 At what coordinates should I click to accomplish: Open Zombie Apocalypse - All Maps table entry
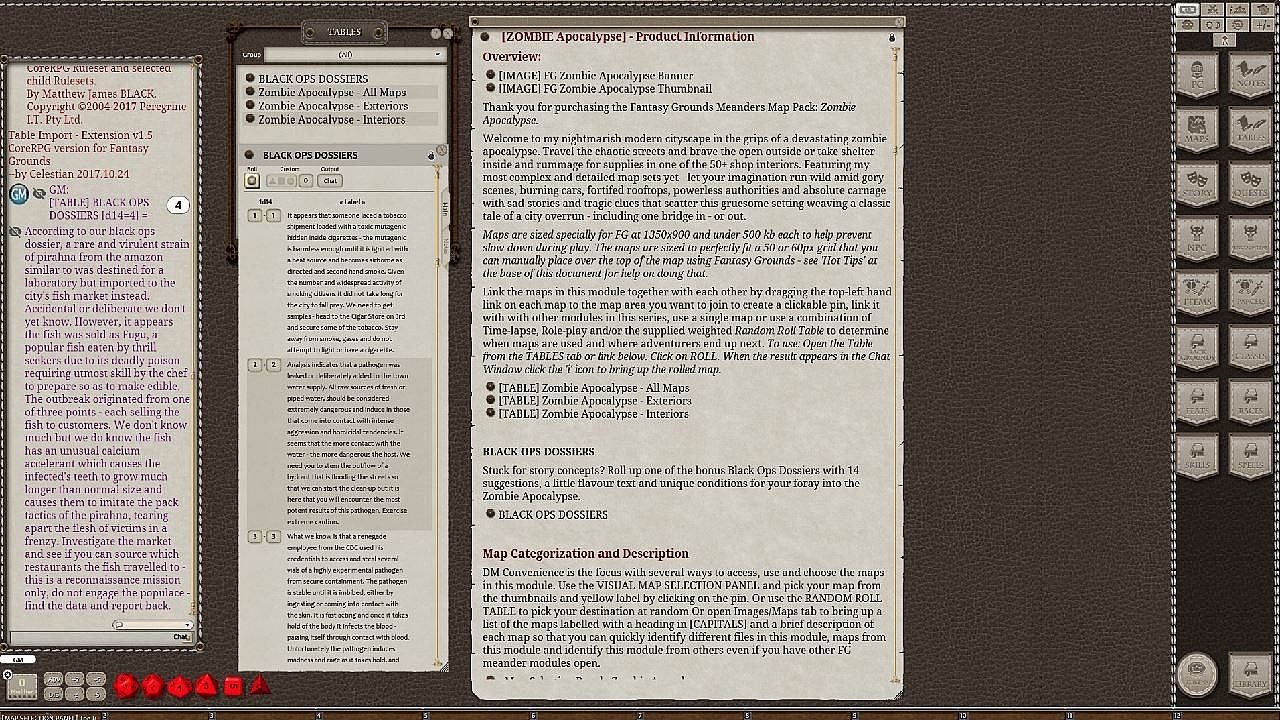(332, 92)
